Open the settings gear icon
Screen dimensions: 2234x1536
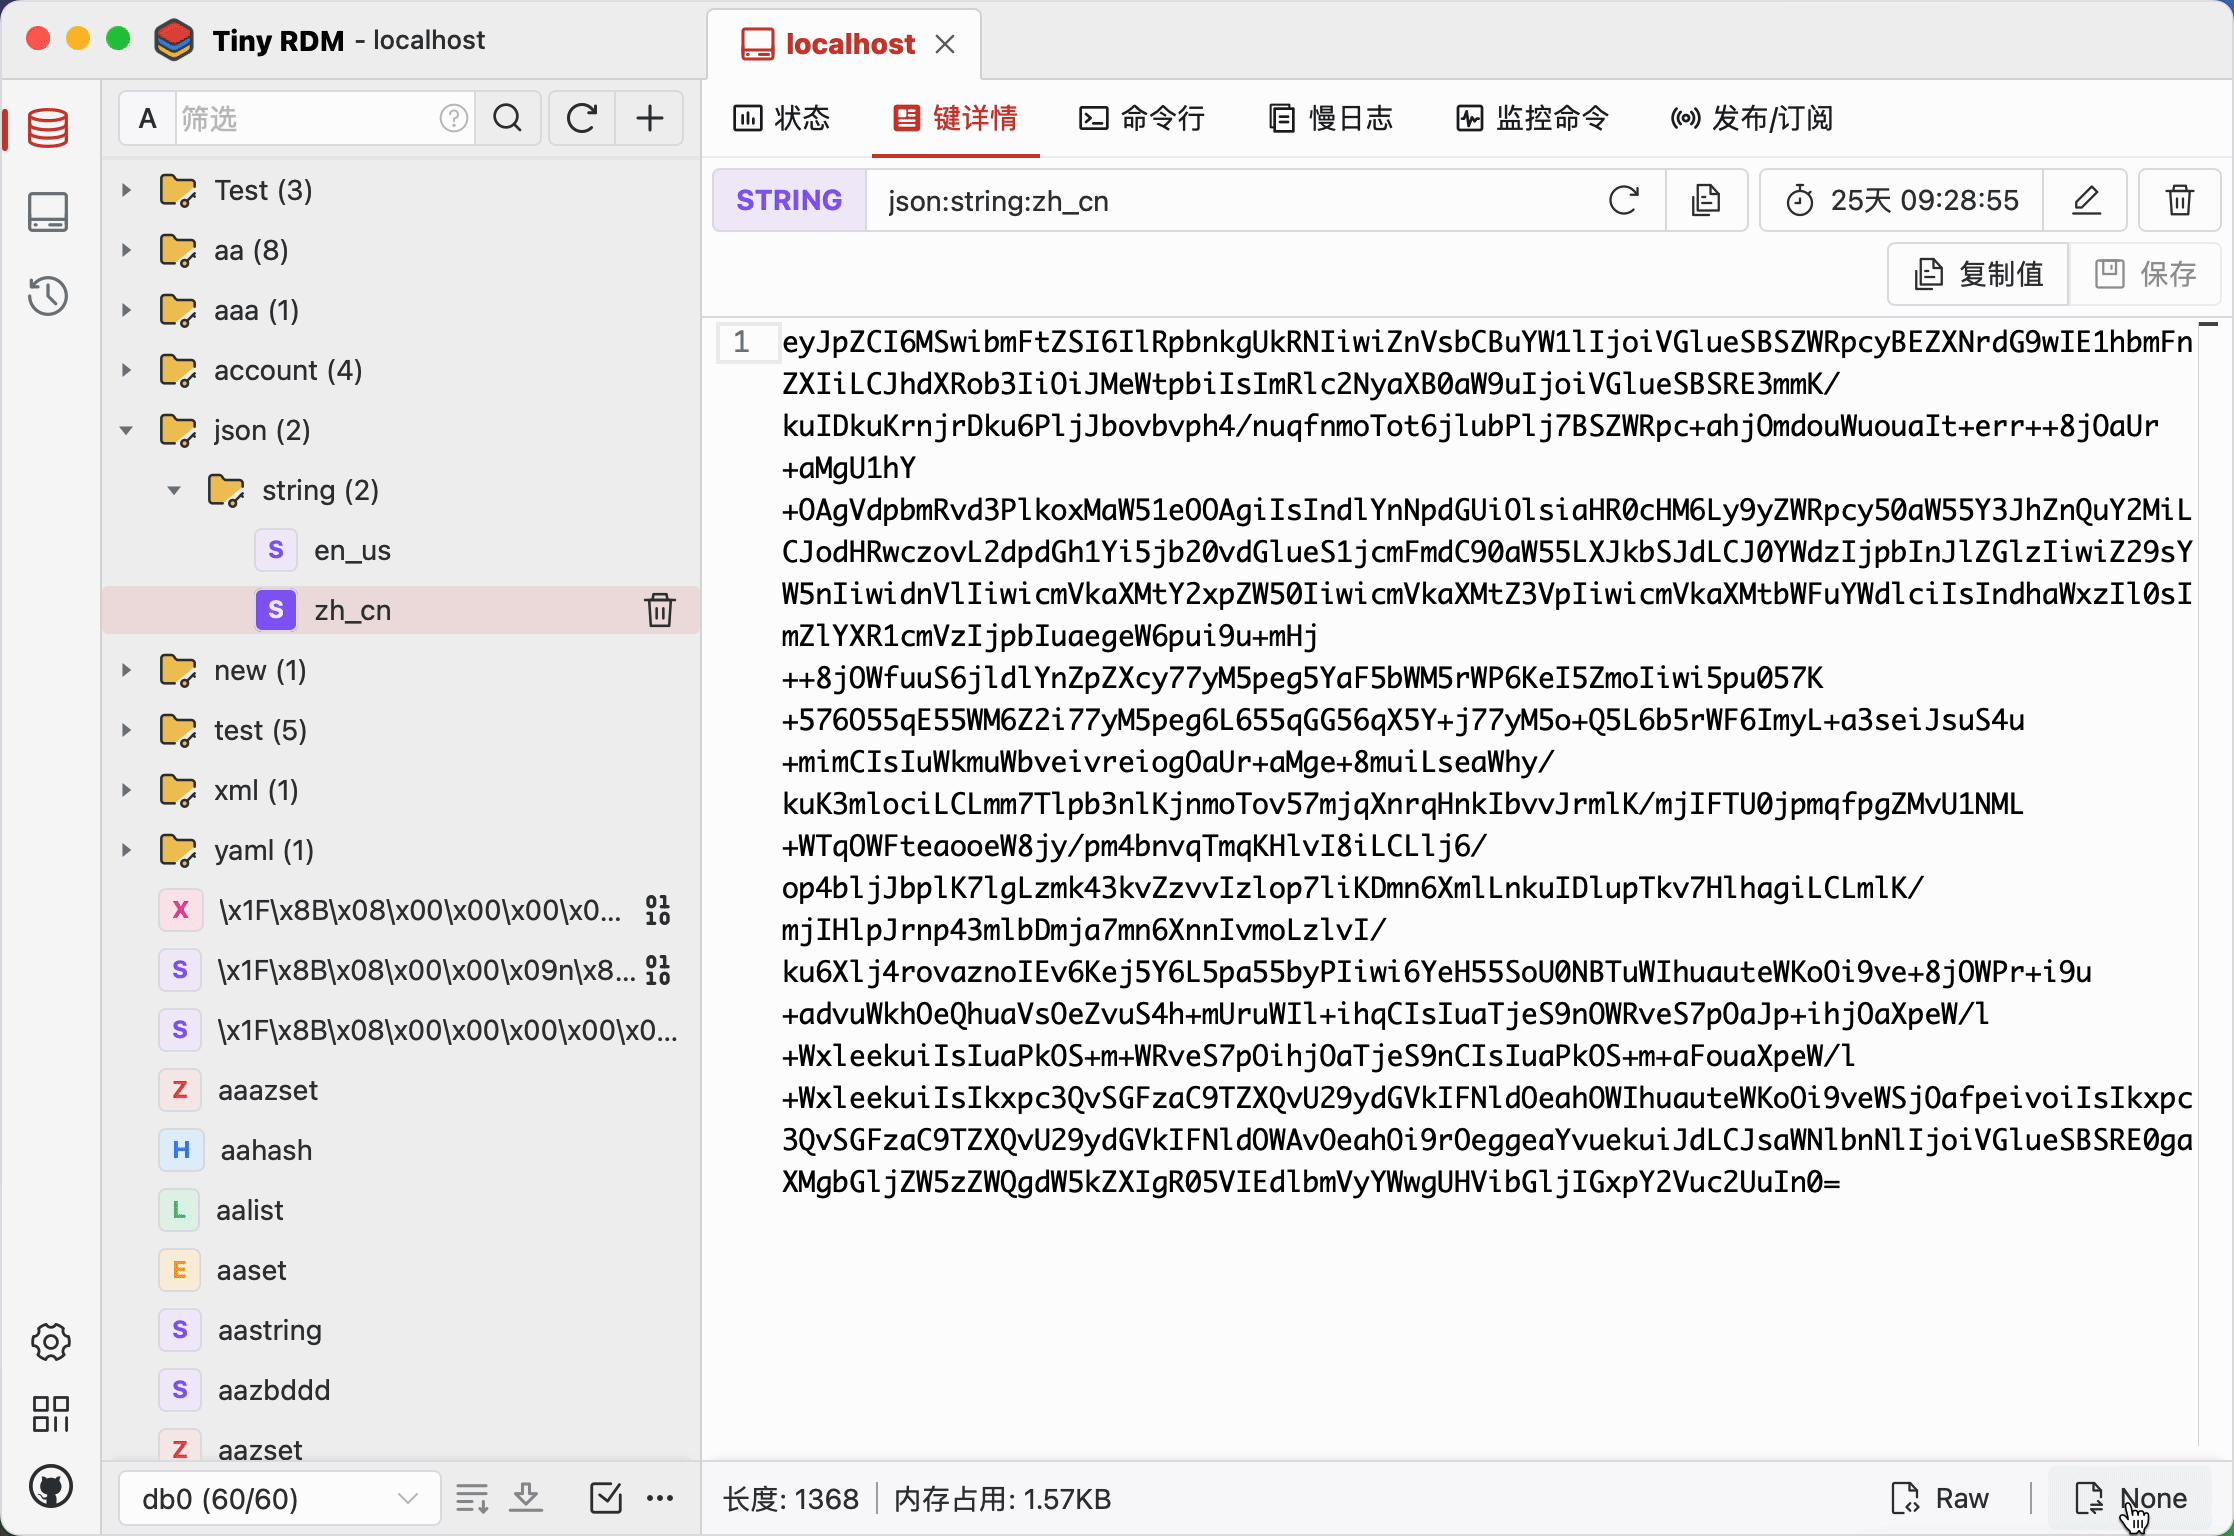click(50, 1342)
